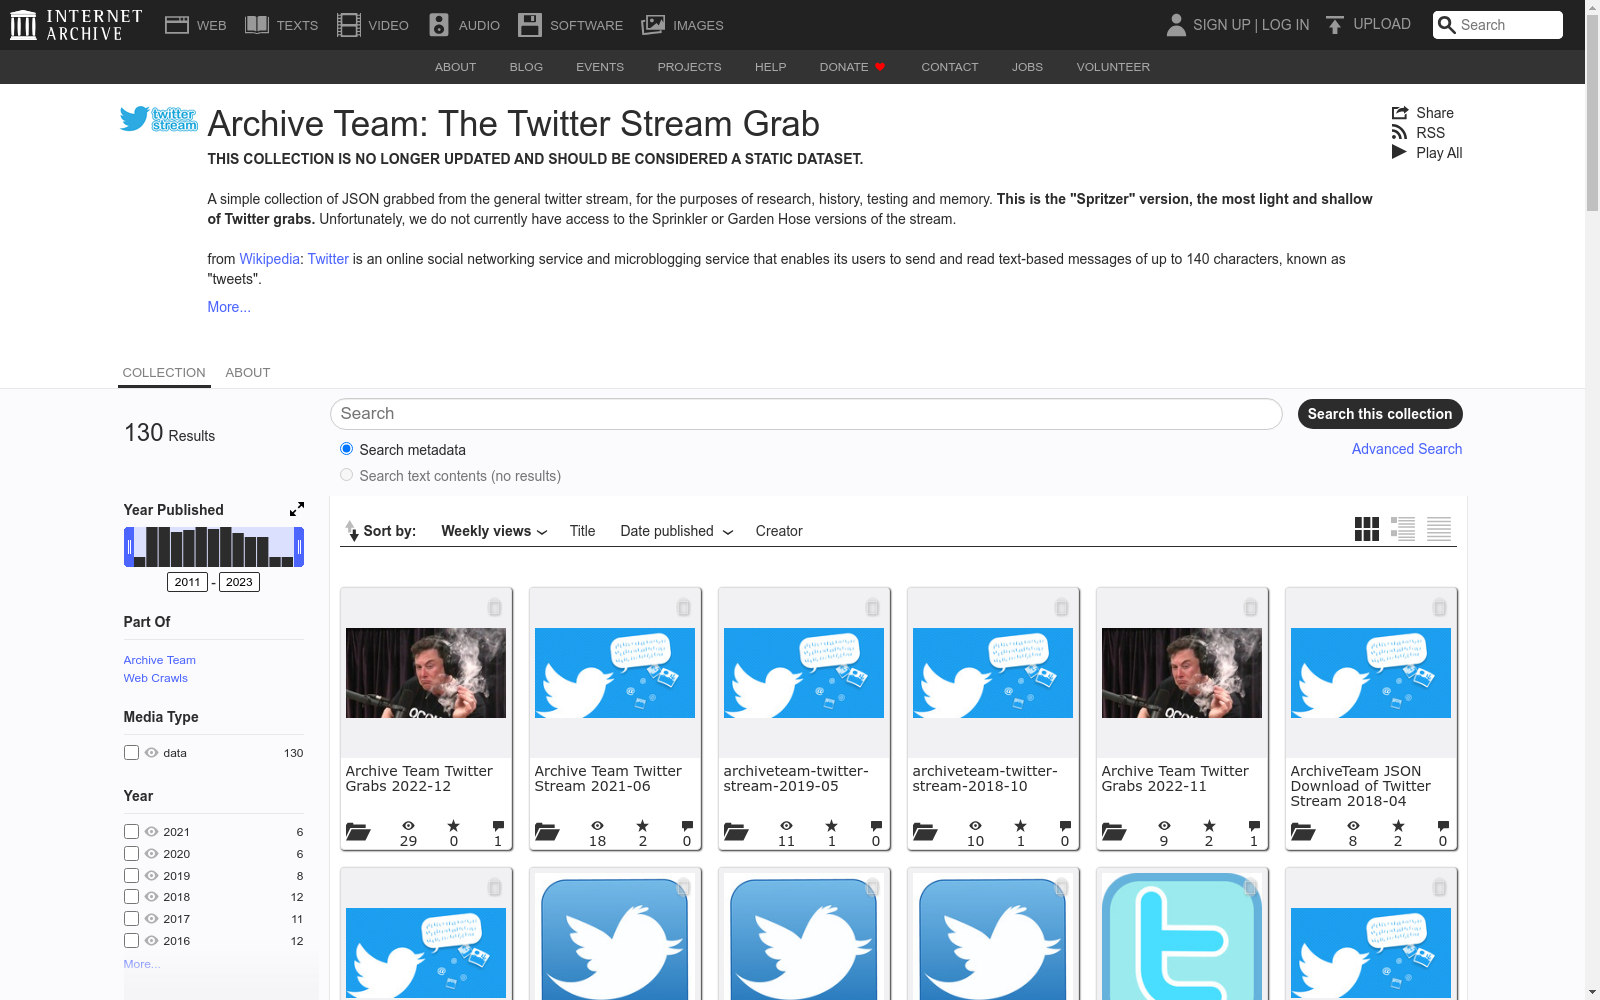Click the left handle of year range slider
The height and width of the screenshot is (1000, 1600).
129,547
